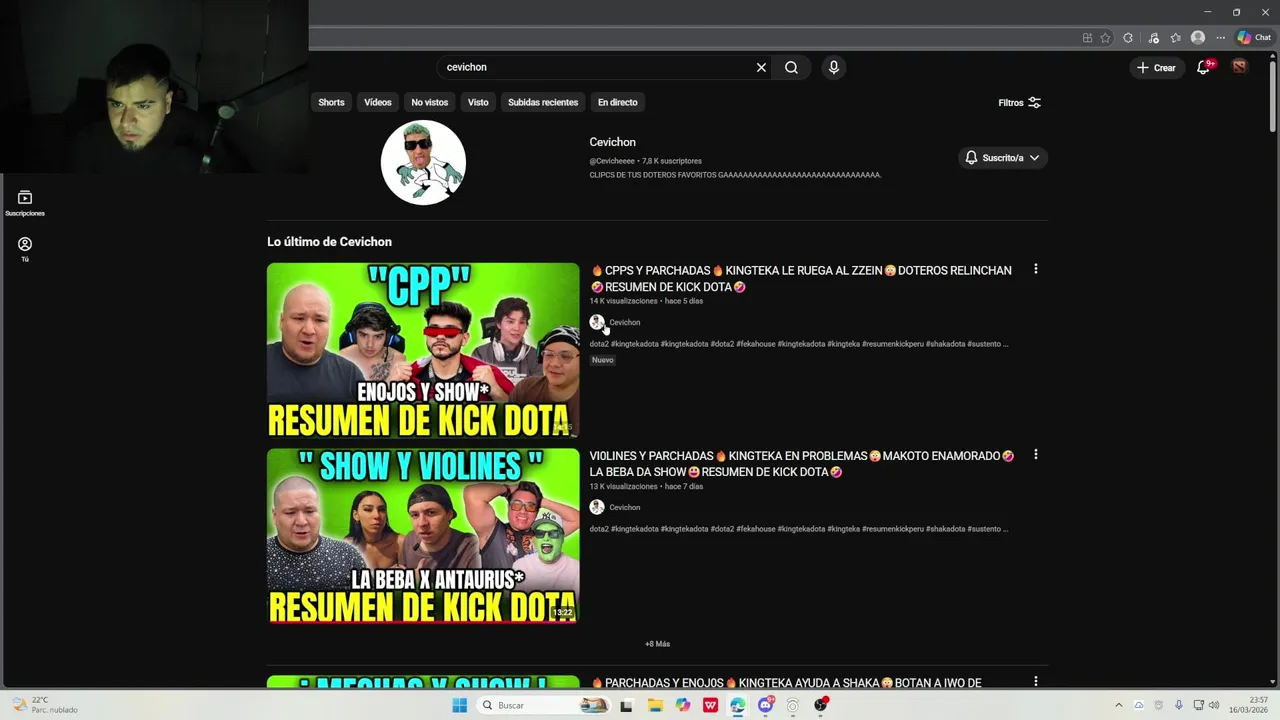The image size is (1280, 720).
Task: Show hidden system tray icons chevron
Action: point(1118,705)
